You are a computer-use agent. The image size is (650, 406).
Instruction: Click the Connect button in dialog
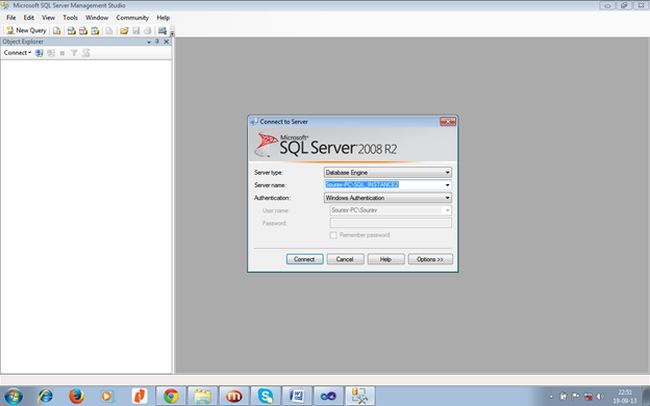(304, 259)
